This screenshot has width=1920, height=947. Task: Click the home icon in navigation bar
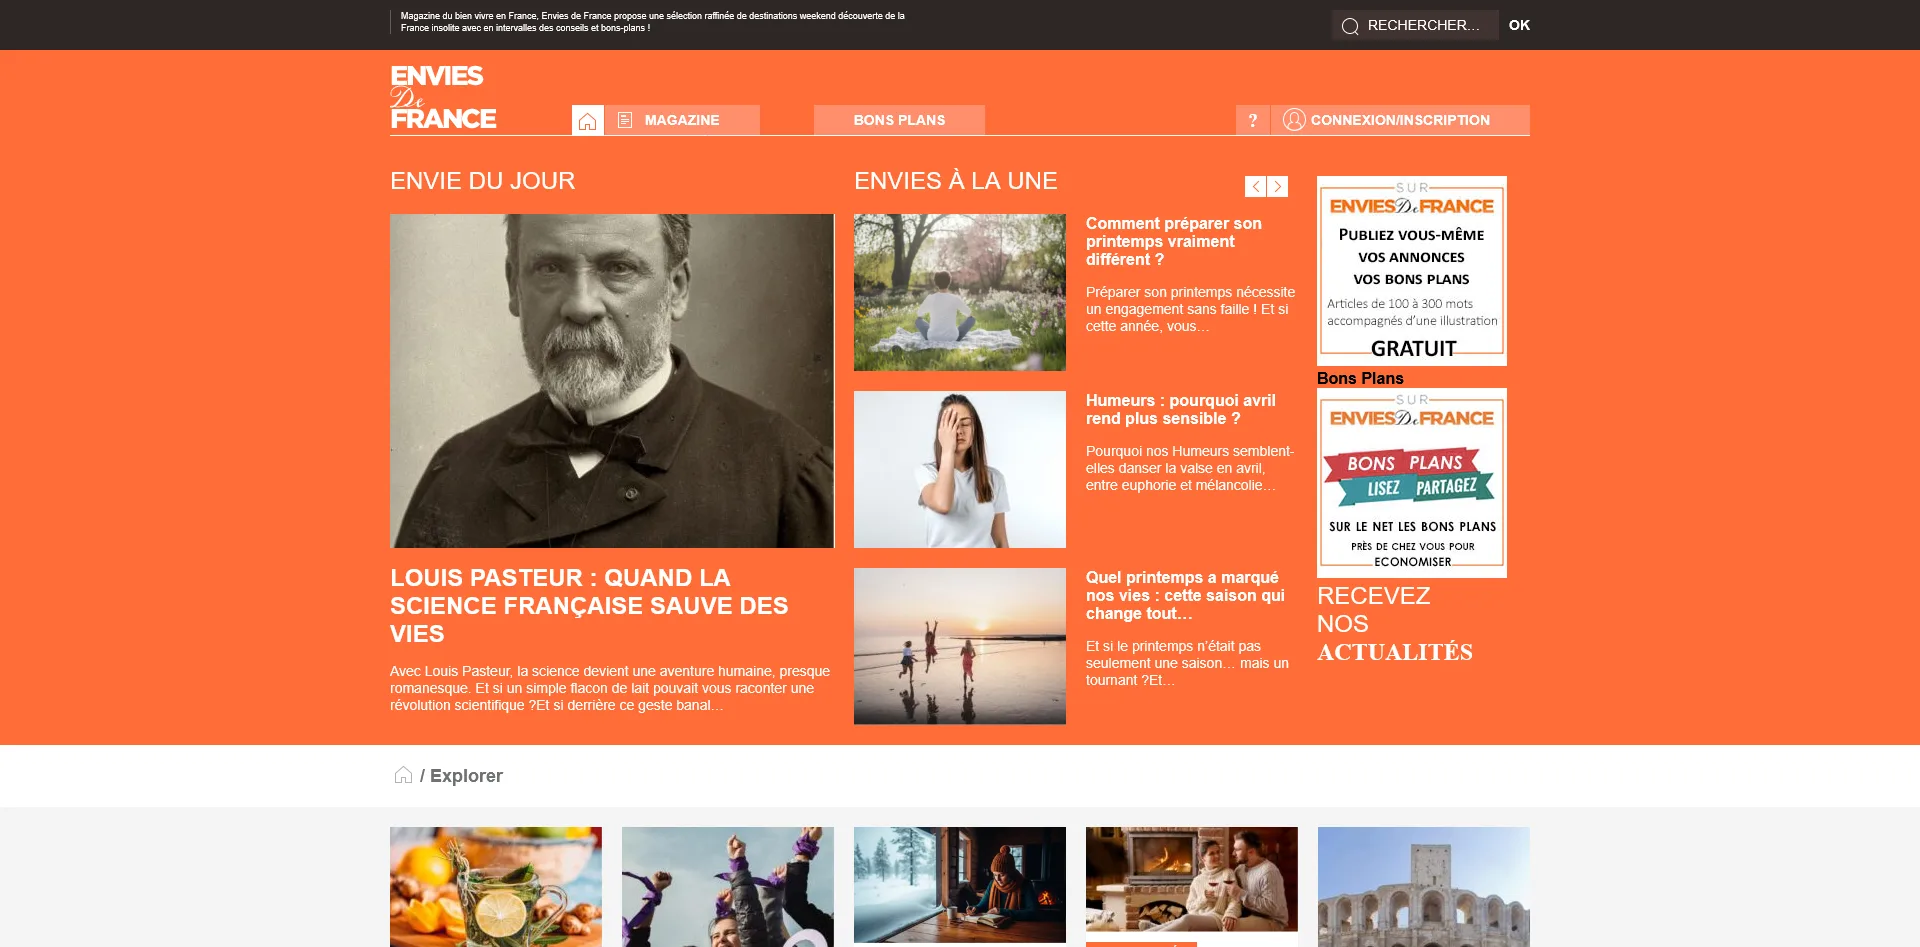pyautogui.click(x=588, y=120)
